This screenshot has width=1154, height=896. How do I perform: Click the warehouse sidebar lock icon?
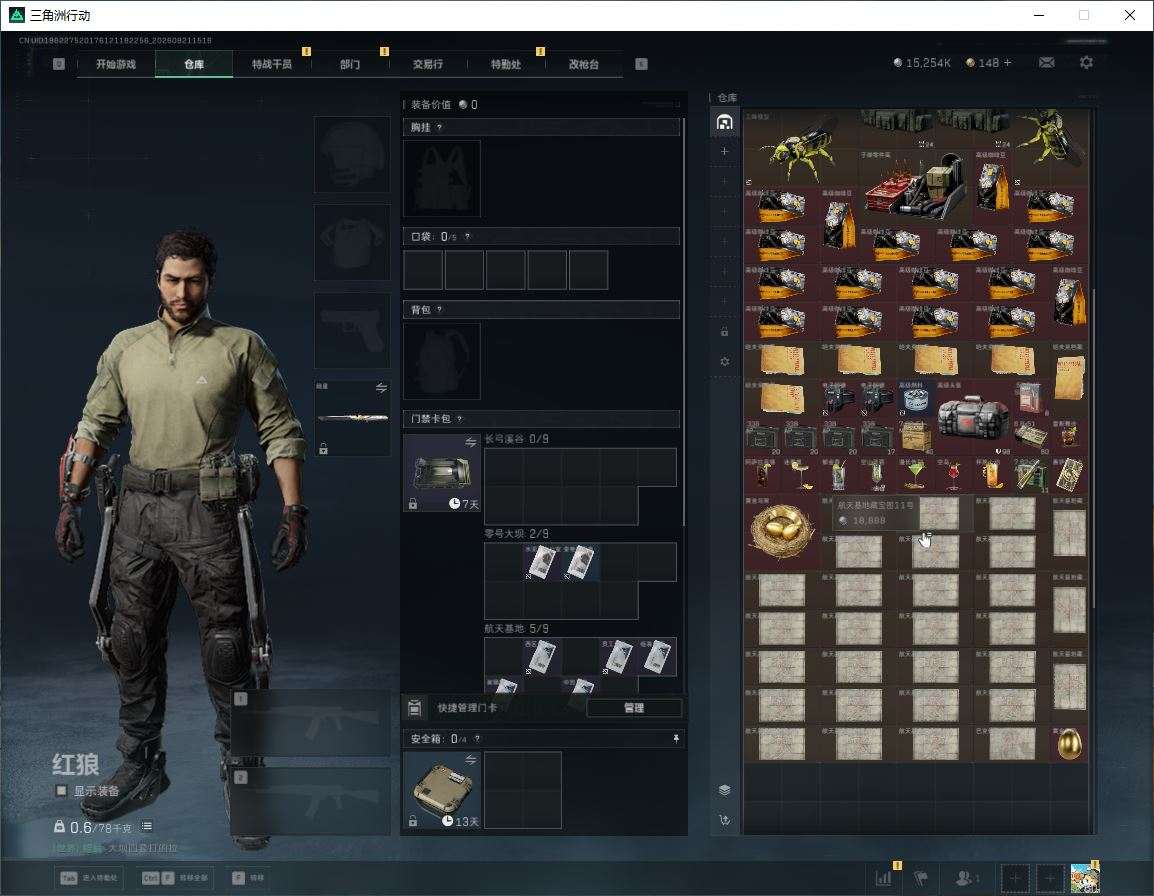coord(724,331)
